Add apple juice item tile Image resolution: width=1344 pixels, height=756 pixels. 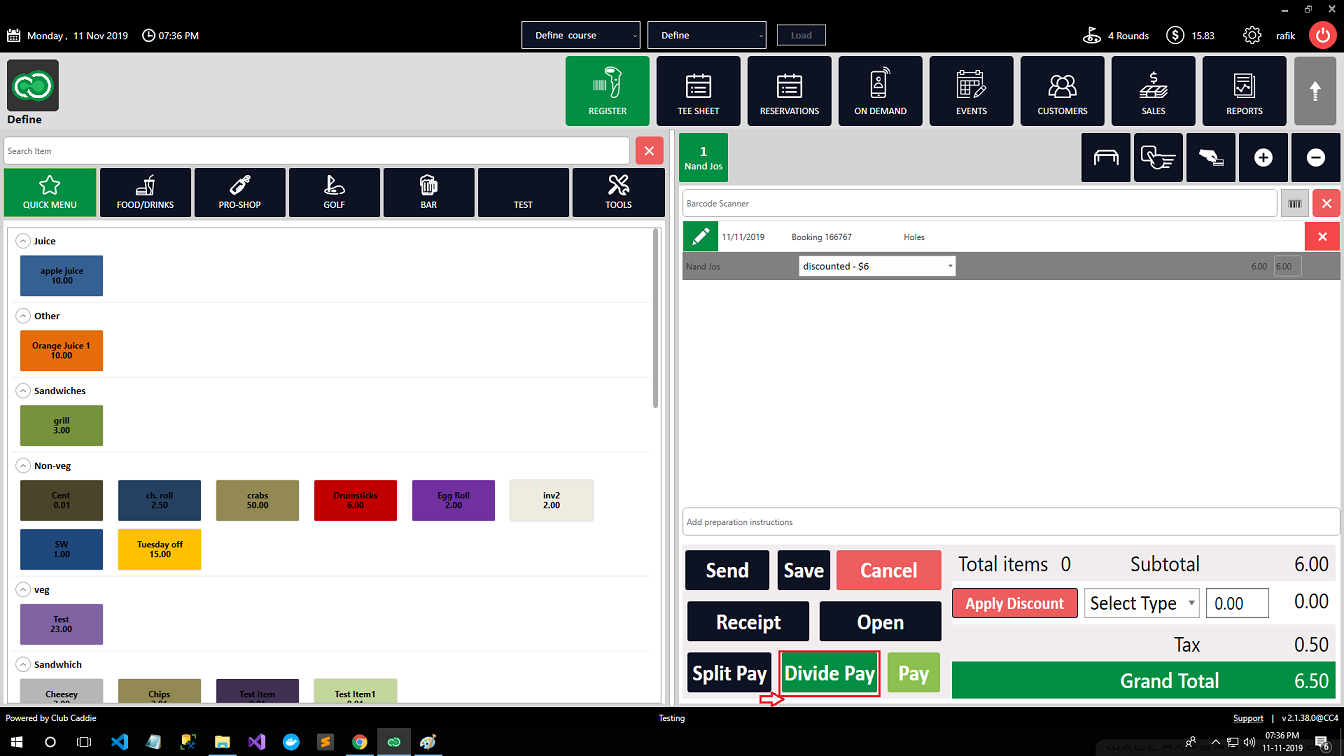[x=61, y=276]
